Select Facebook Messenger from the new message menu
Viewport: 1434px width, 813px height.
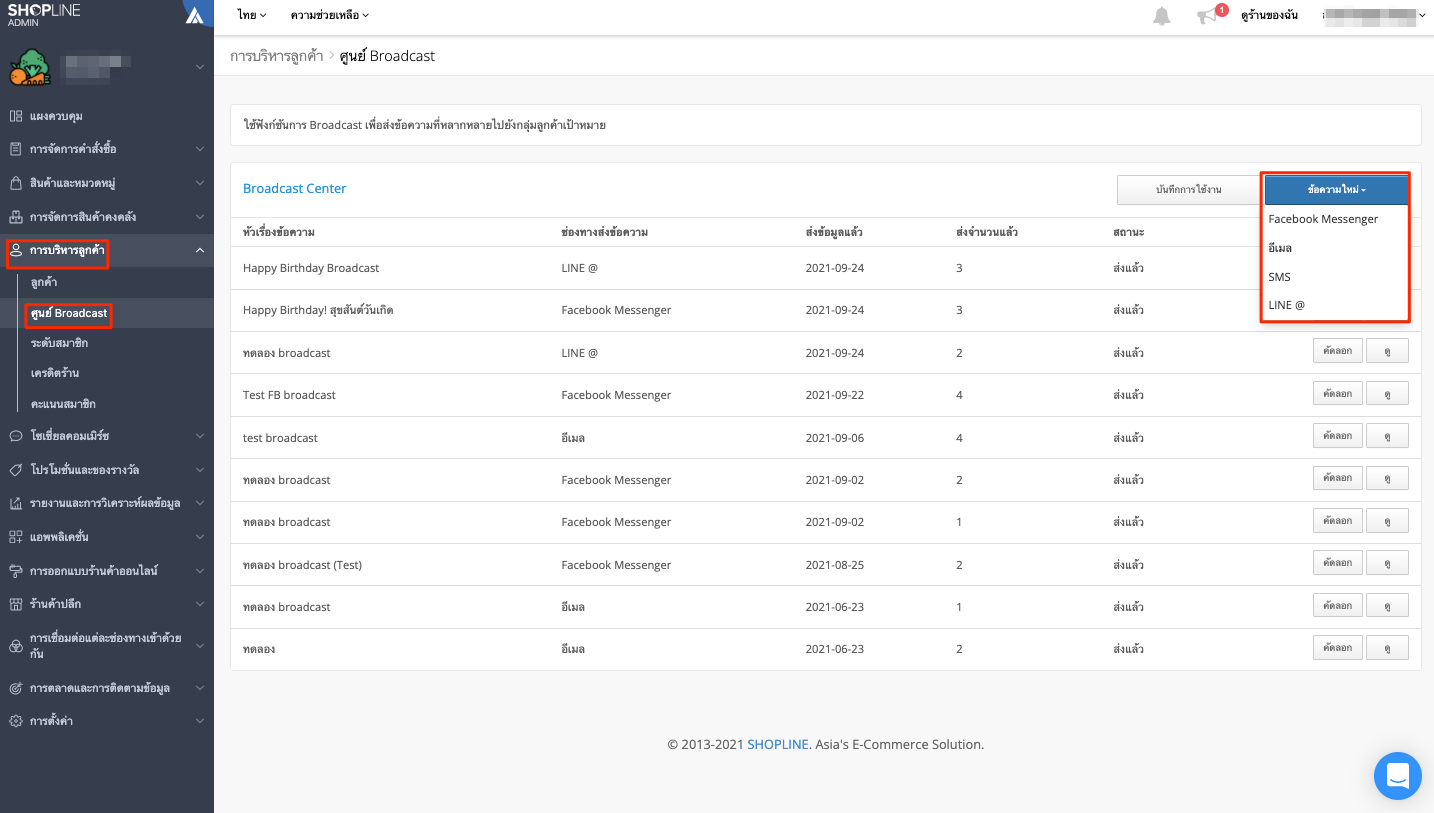1323,219
